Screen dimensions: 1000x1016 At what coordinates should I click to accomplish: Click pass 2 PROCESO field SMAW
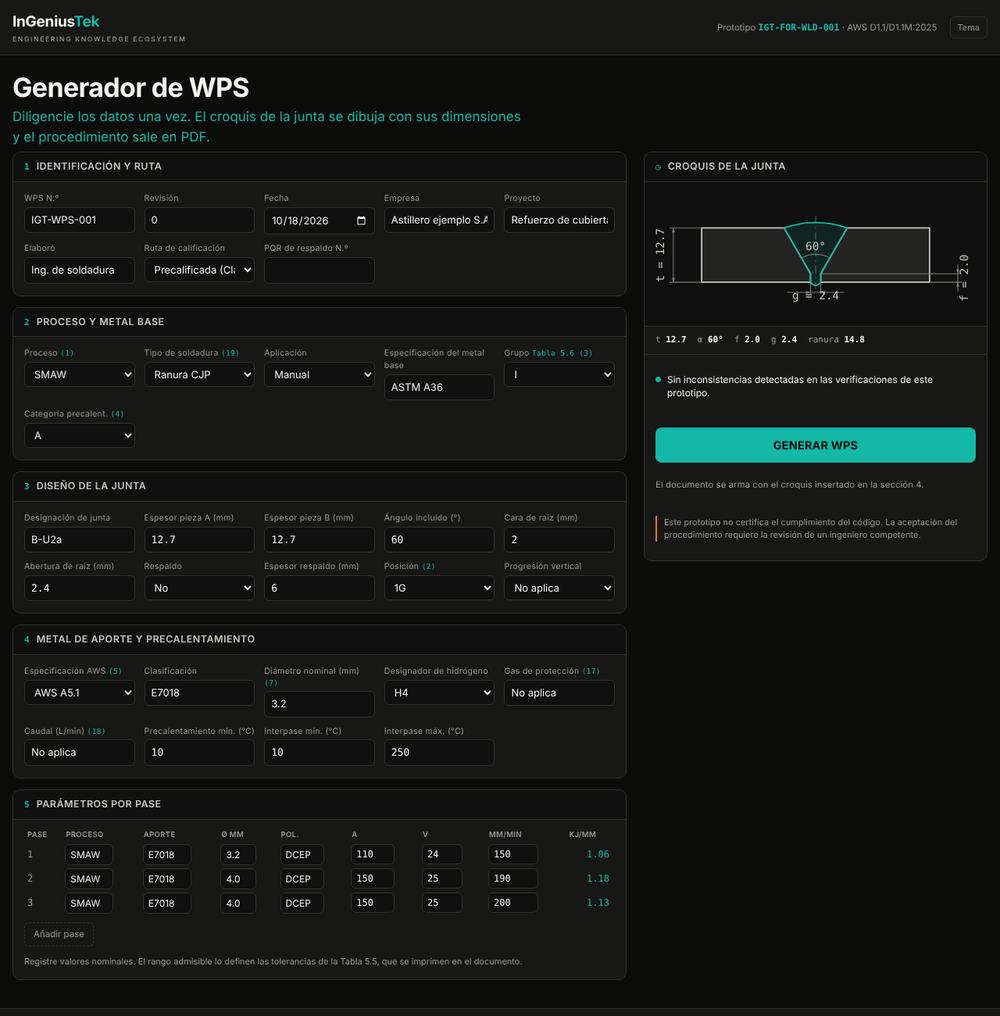pyautogui.click(x=89, y=879)
